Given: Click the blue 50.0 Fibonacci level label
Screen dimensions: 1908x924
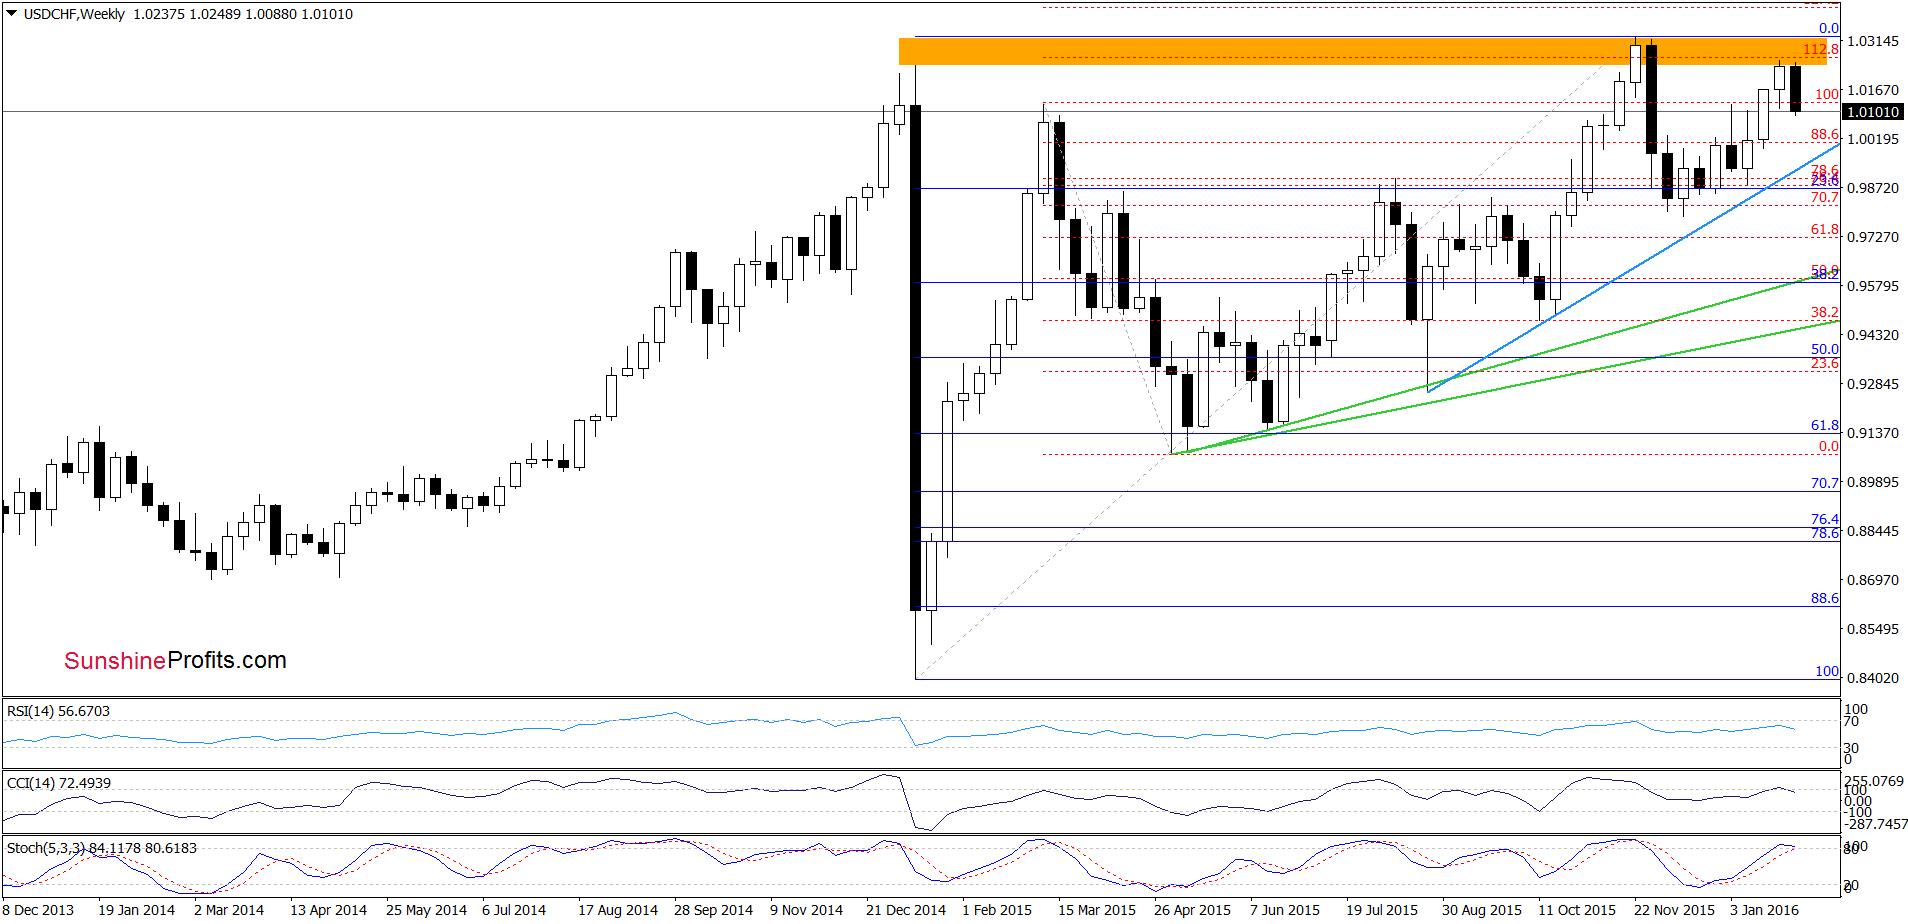Looking at the screenshot, I should tap(1825, 349).
